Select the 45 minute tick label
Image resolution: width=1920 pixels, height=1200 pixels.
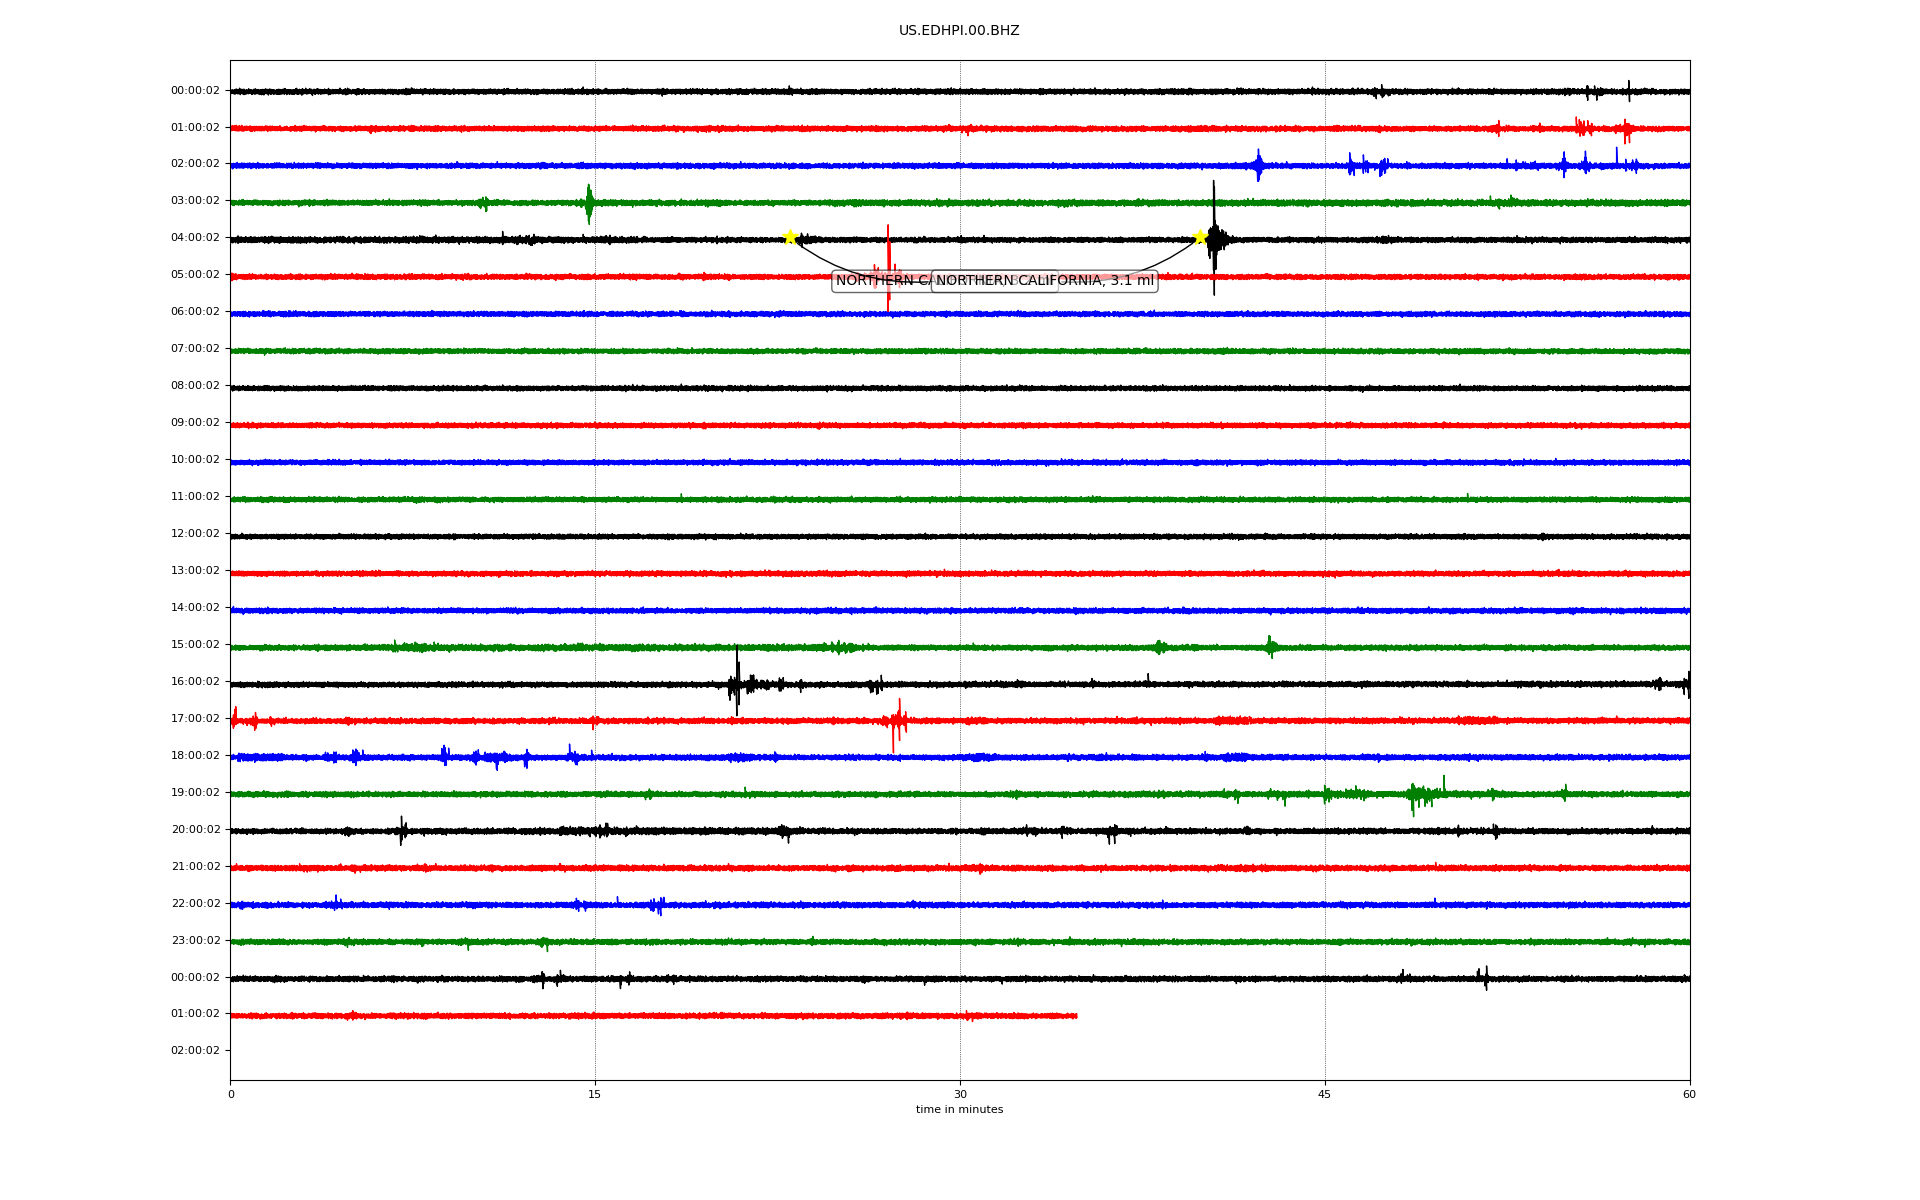tap(1325, 1094)
